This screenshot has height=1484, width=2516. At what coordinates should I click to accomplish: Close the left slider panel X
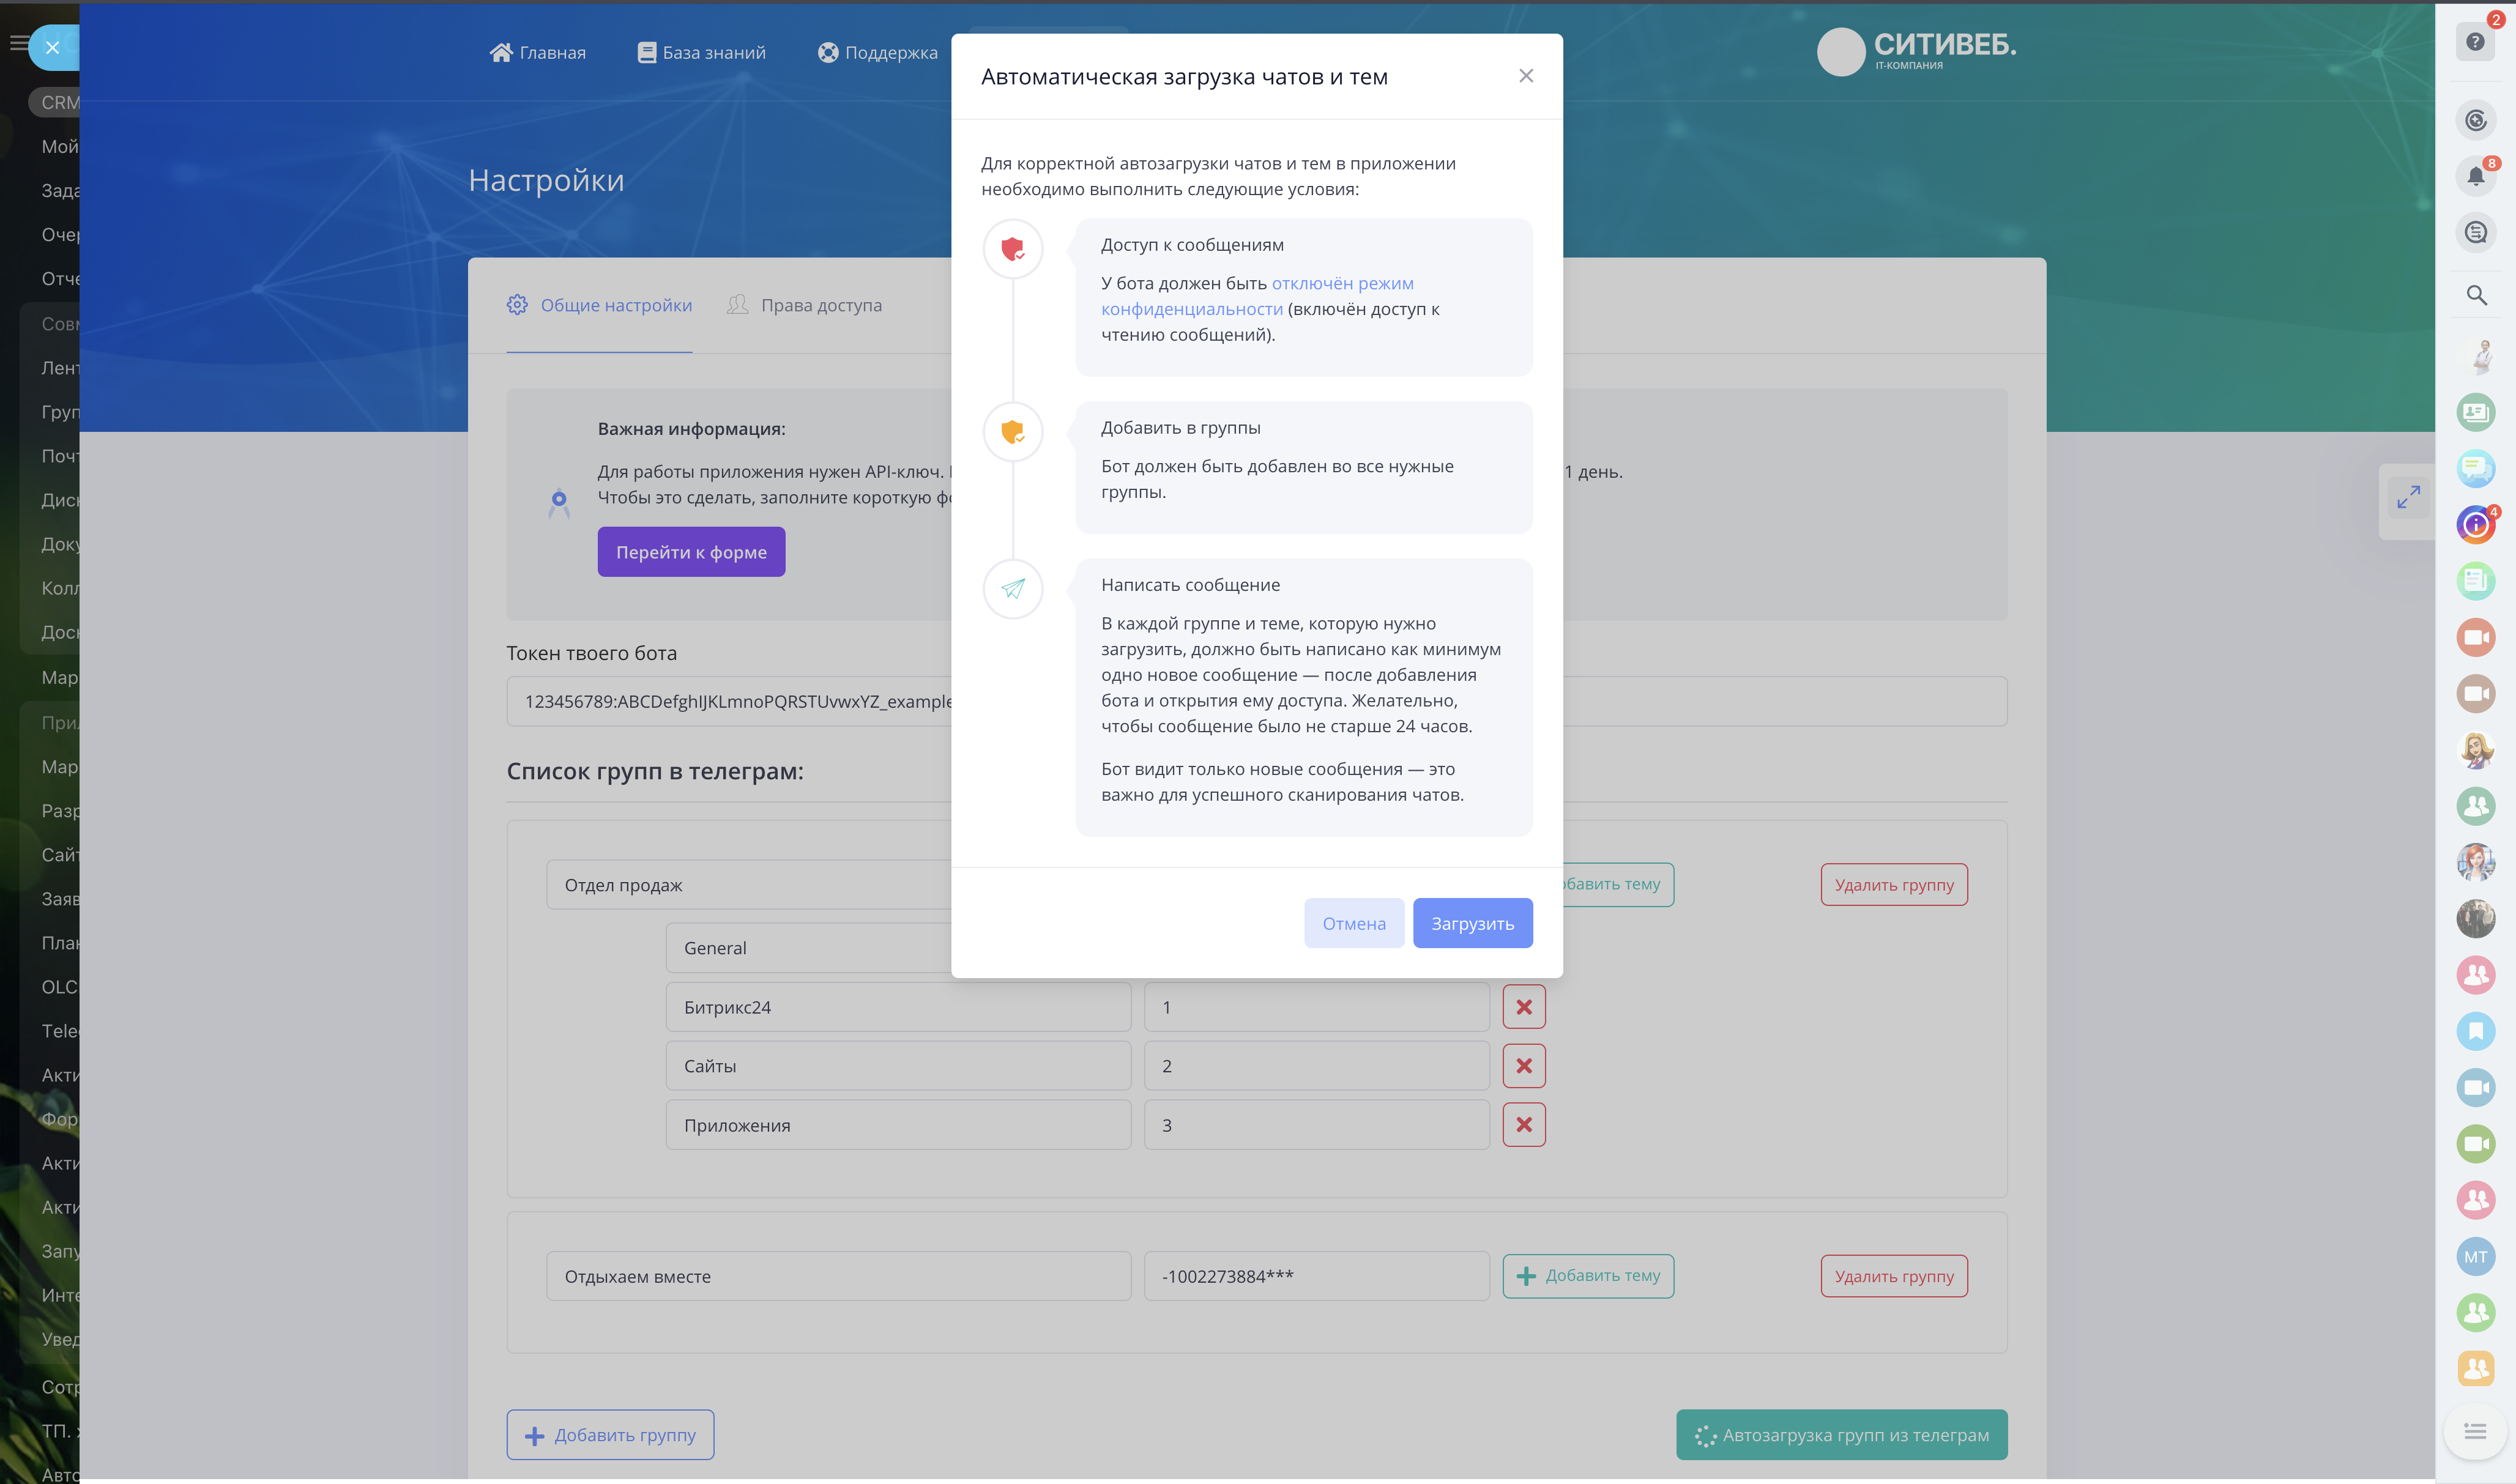[x=53, y=47]
